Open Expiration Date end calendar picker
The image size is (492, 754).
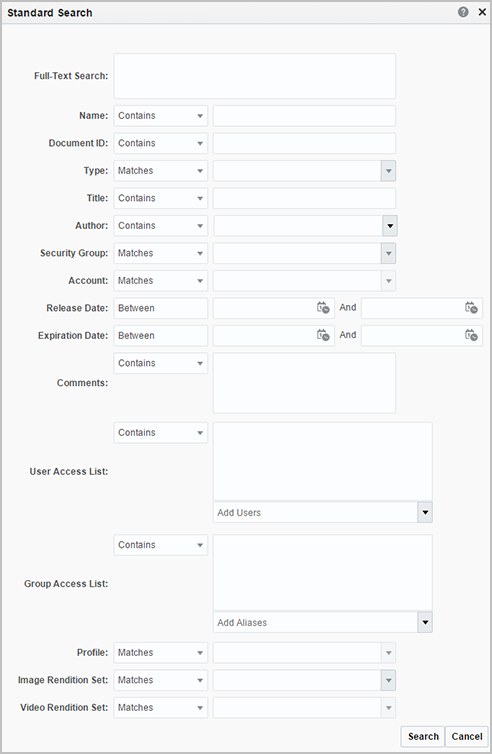(471, 335)
